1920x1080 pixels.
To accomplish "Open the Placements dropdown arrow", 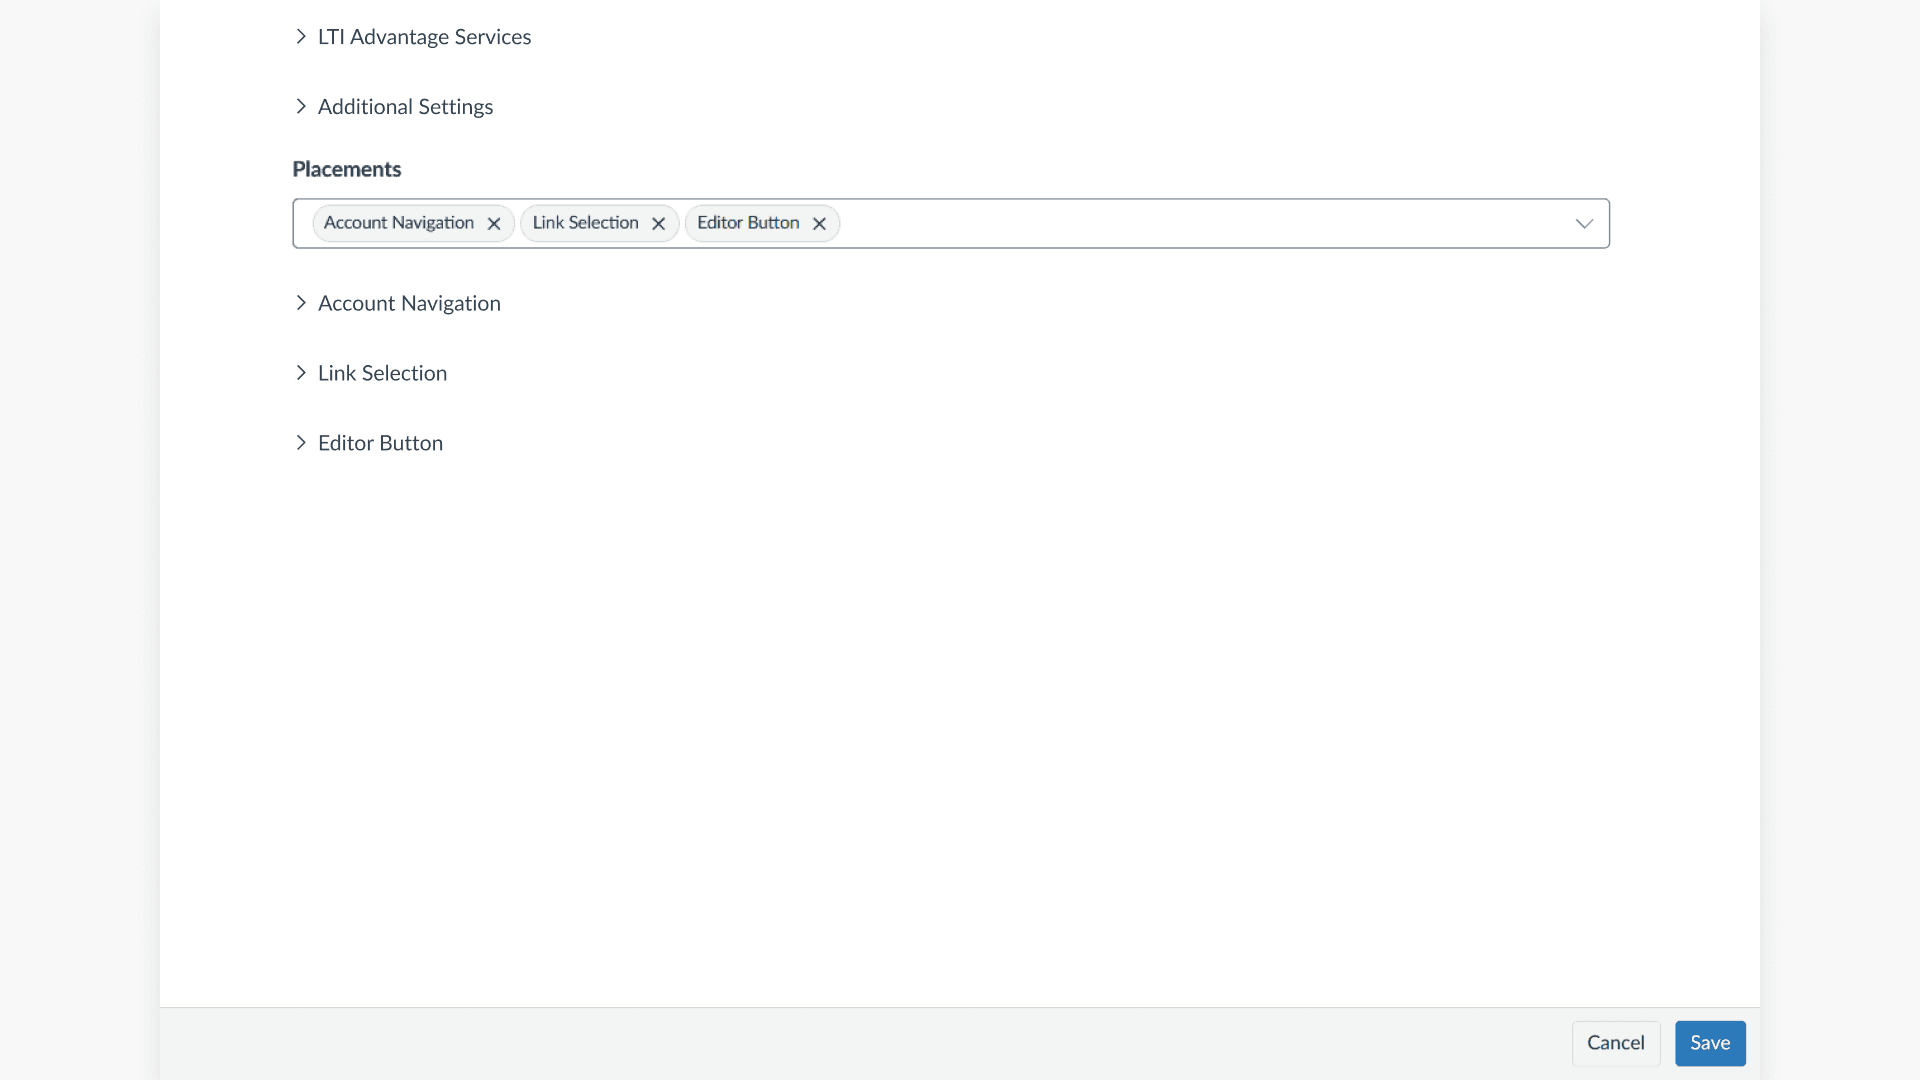I will [x=1584, y=223].
